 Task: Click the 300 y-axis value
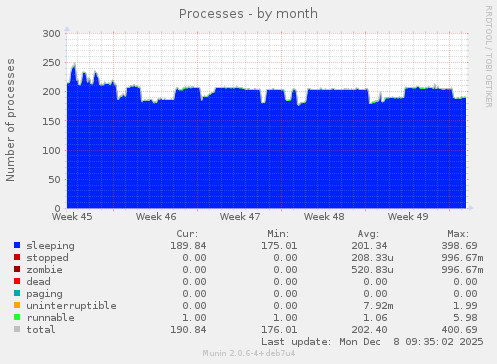[x=51, y=34]
